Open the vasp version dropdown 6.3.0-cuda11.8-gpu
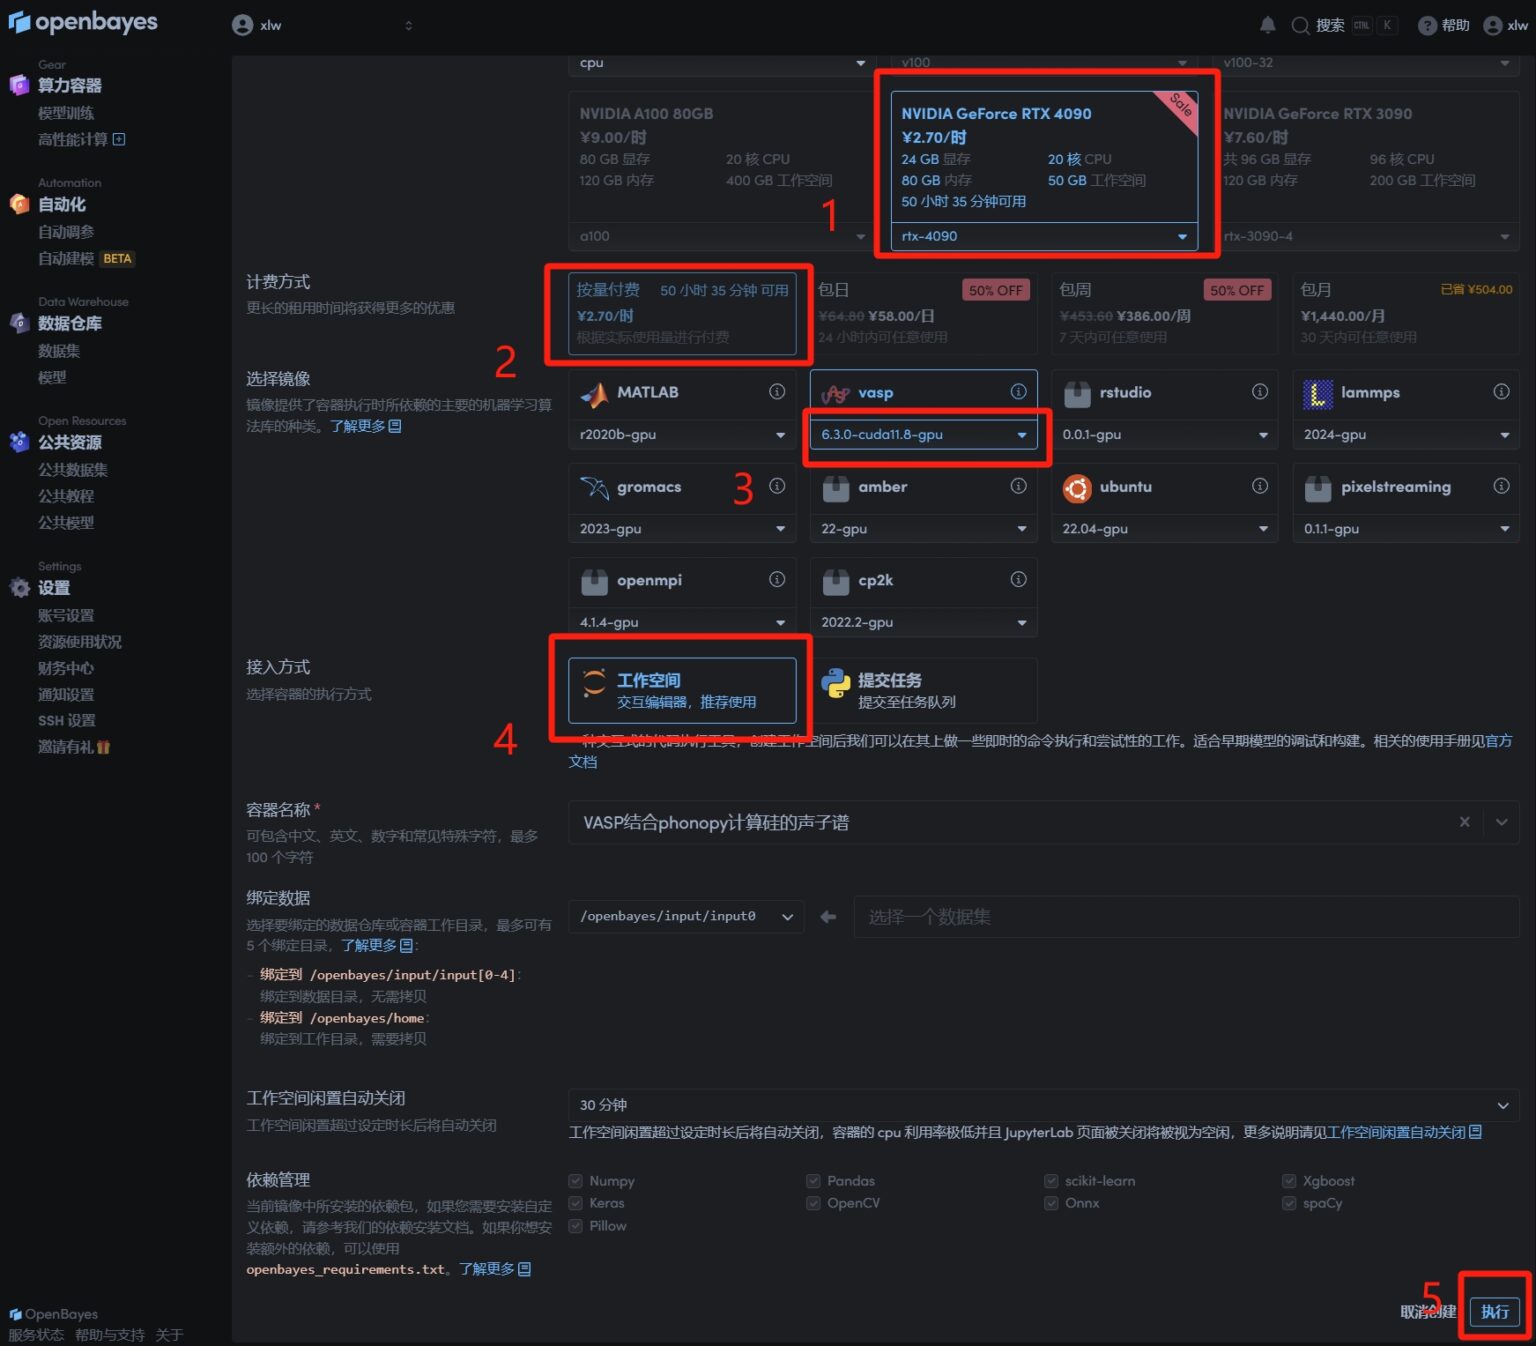This screenshot has width=1536, height=1346. 923,435
